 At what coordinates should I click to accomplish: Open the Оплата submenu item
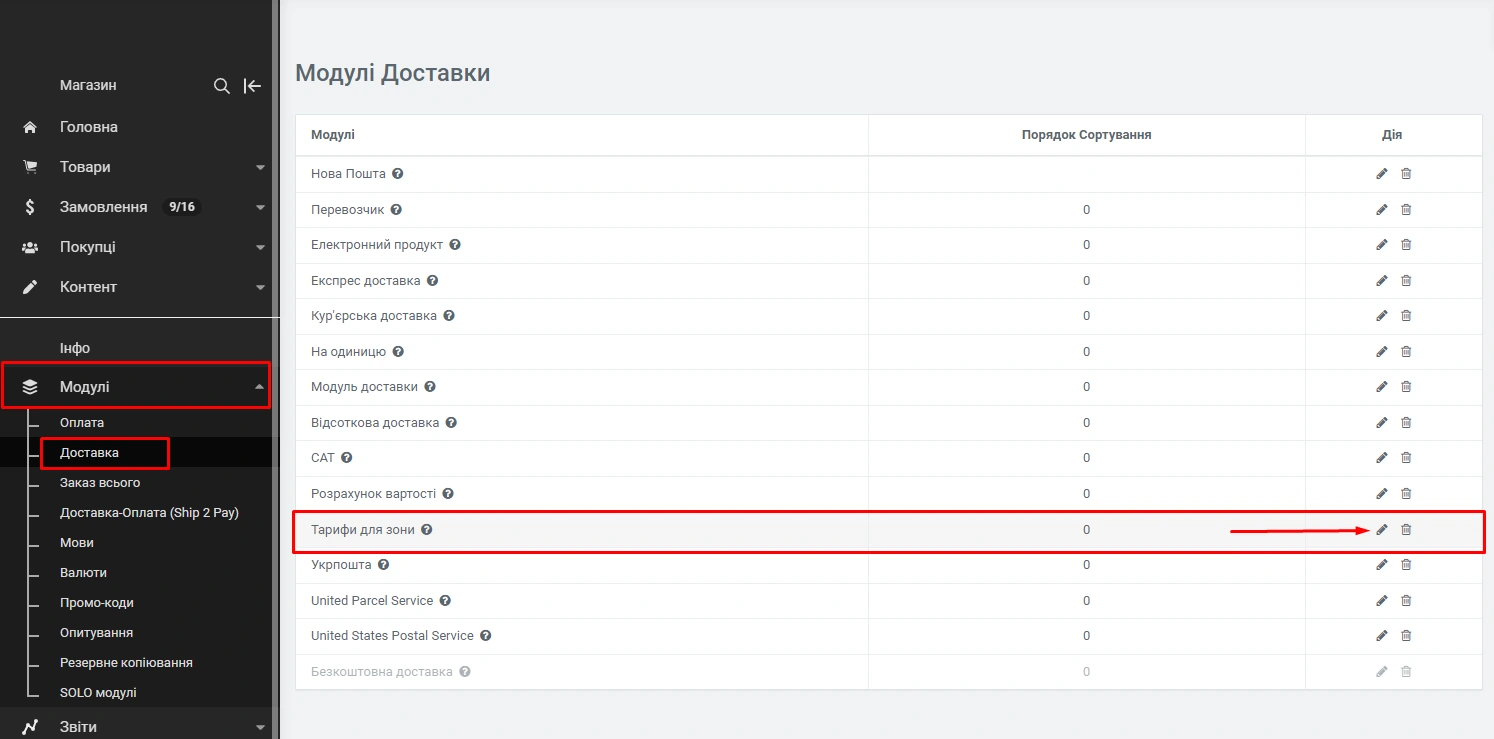pyautogui.click(x=82, y=423)
